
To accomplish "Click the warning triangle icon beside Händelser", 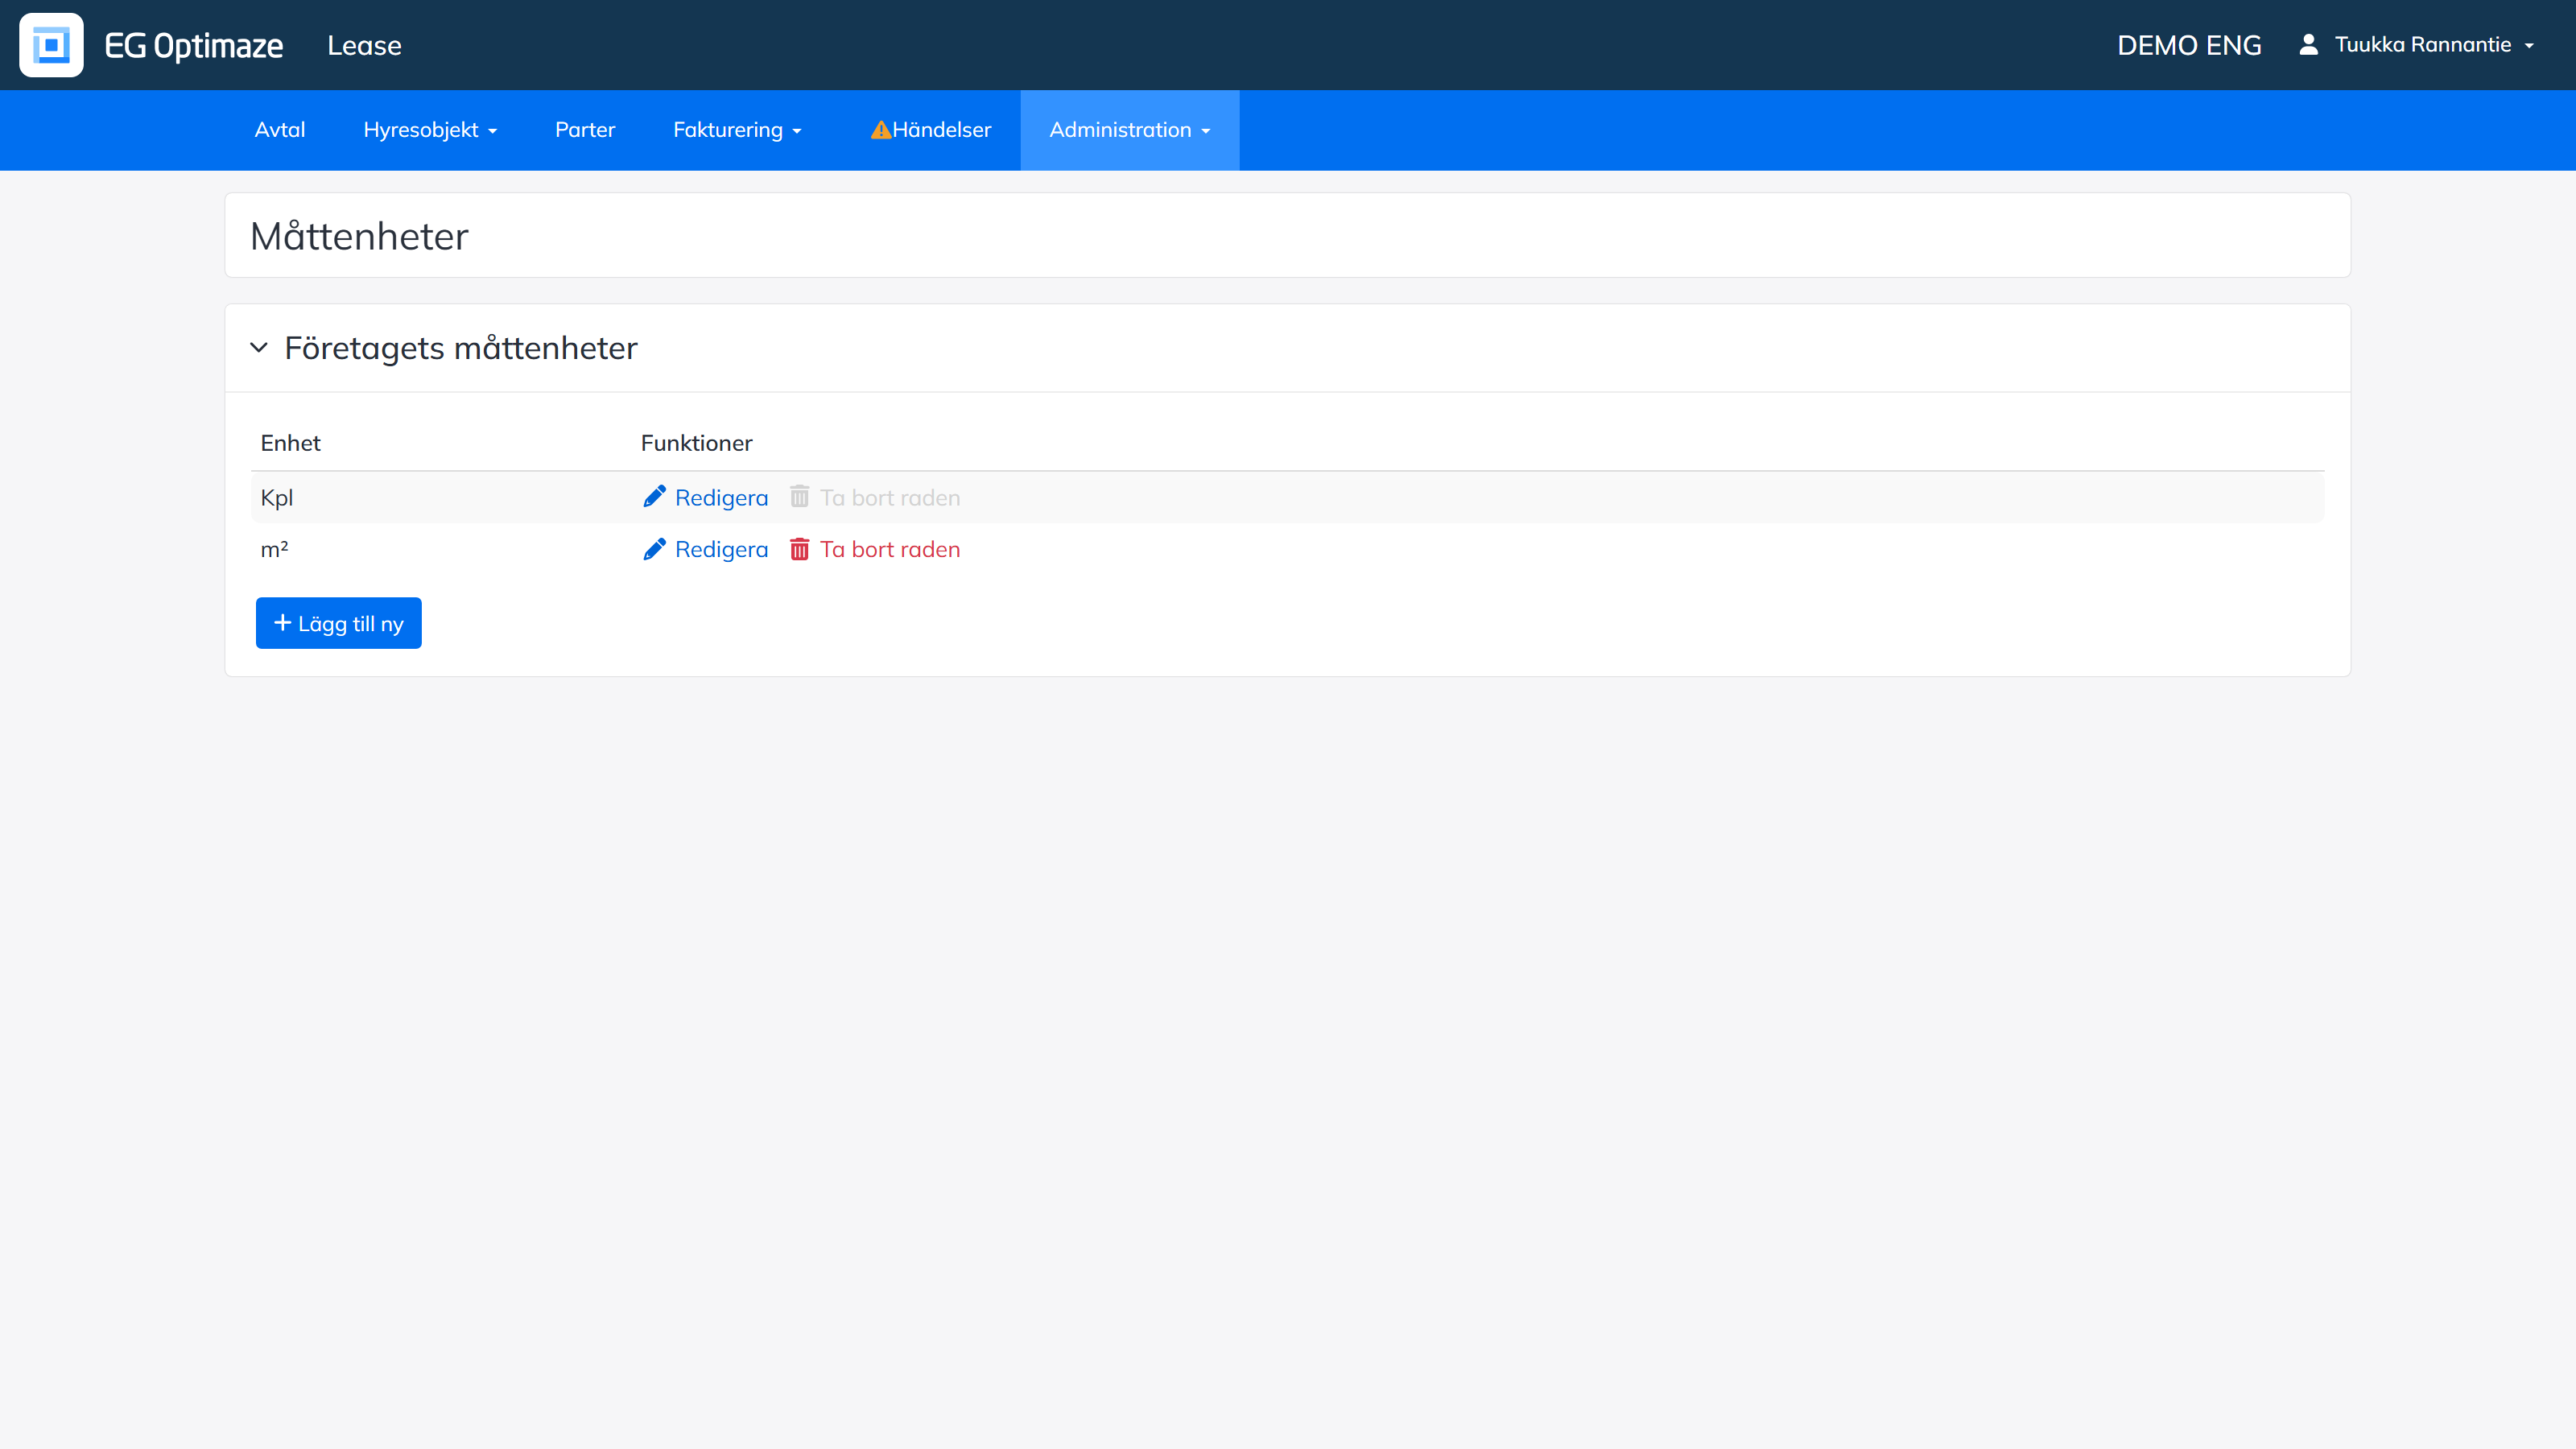I will pos(880,130).
